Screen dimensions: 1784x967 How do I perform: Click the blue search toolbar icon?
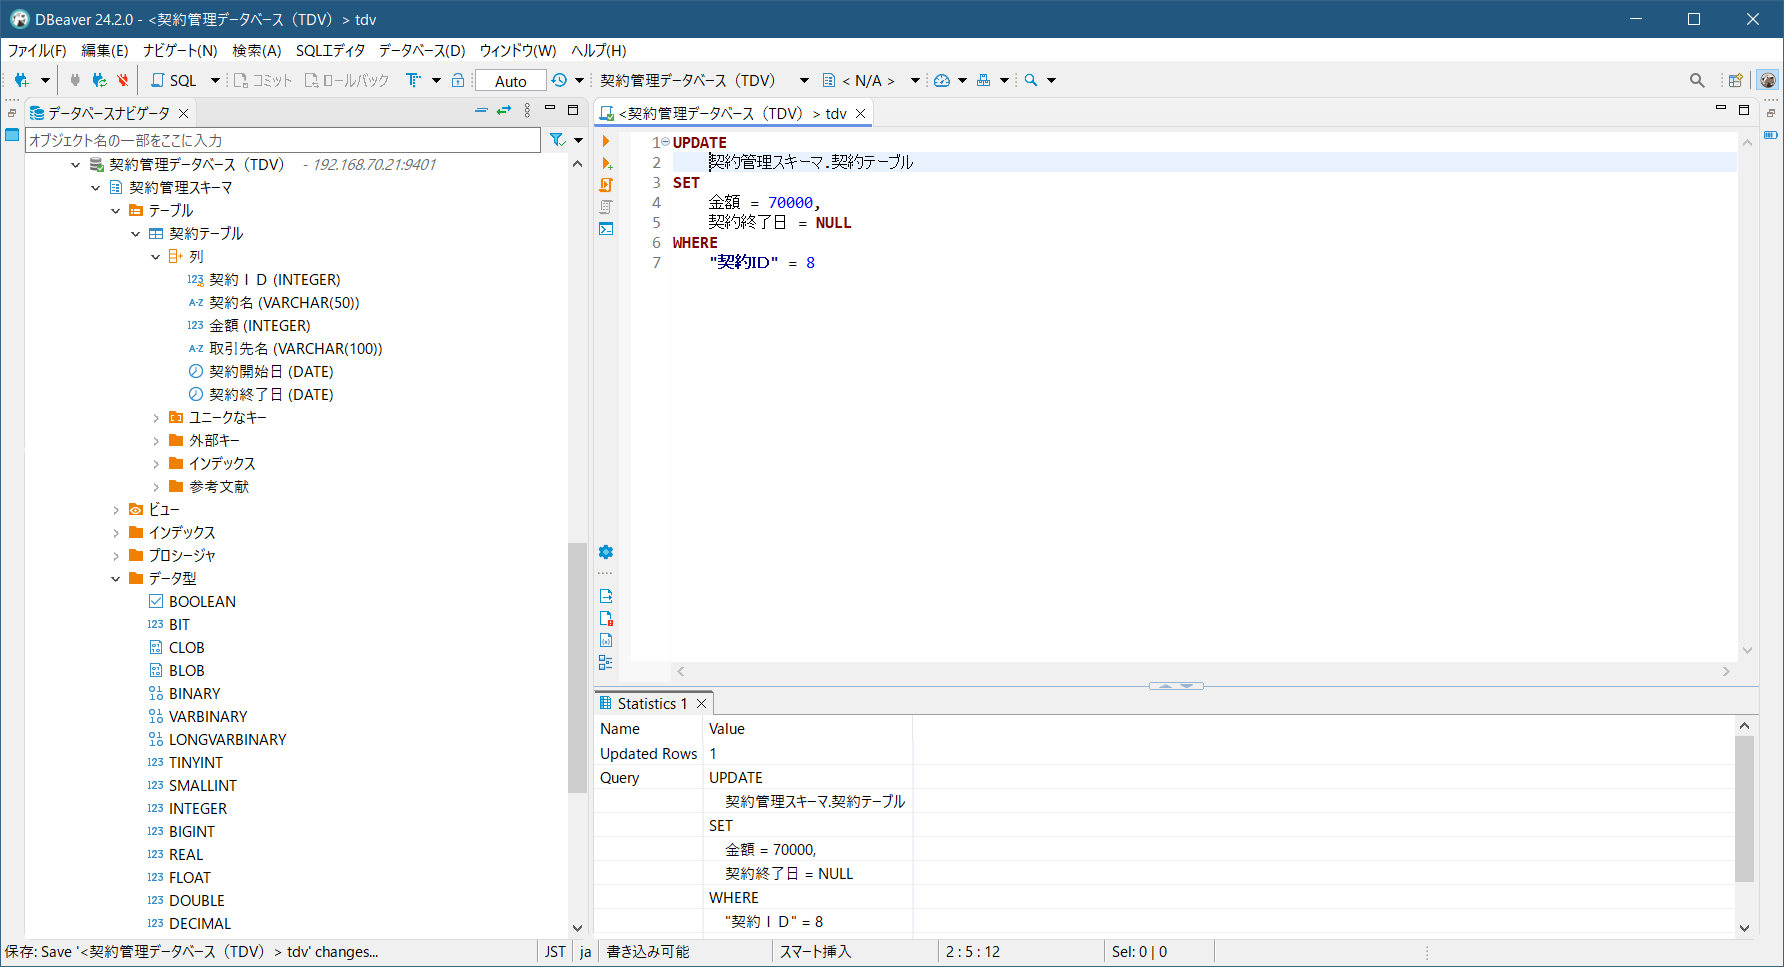point(1031,80)
